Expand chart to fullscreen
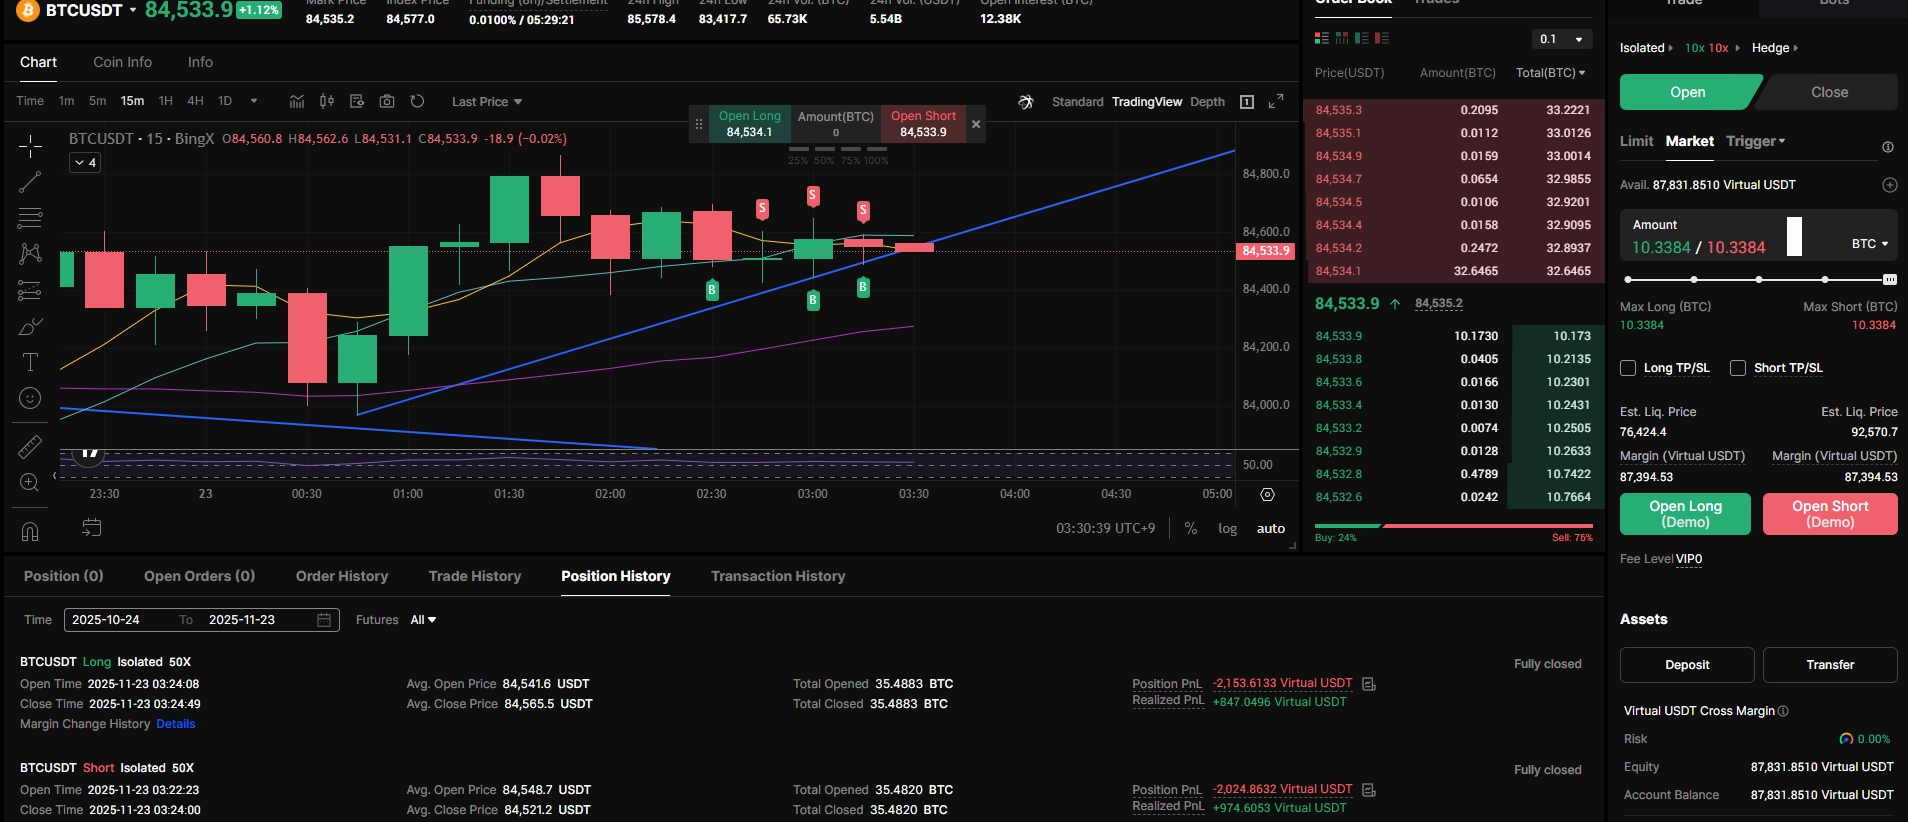 coord(1276,101)
